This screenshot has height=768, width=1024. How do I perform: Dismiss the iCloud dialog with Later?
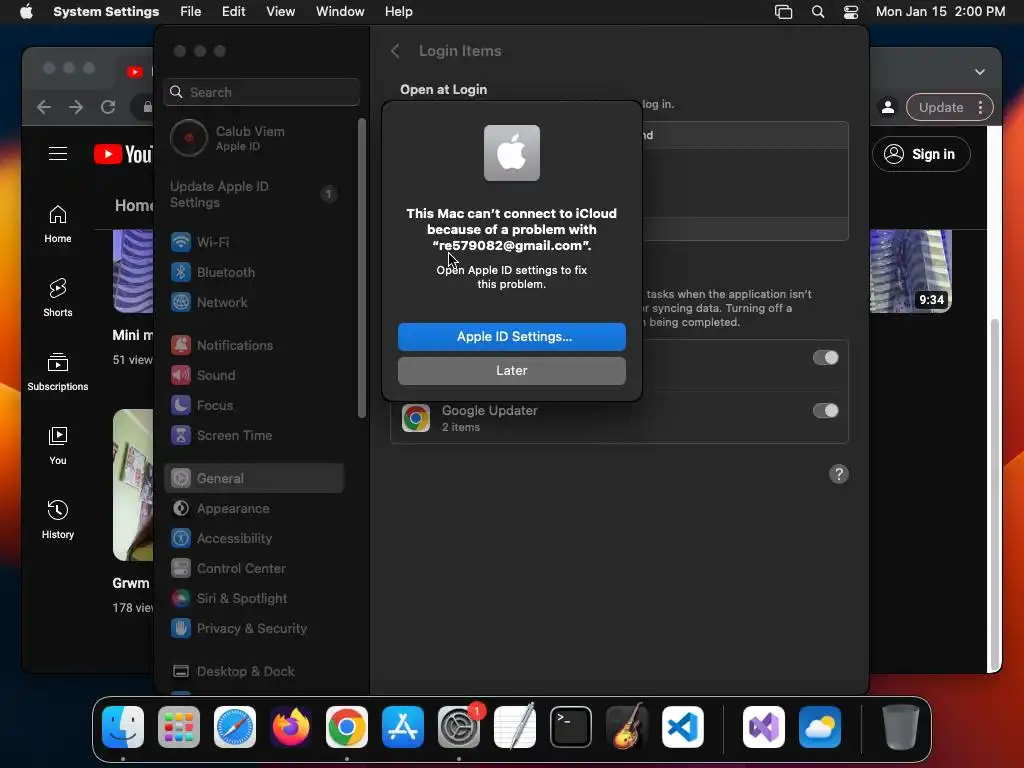point(511,370)
